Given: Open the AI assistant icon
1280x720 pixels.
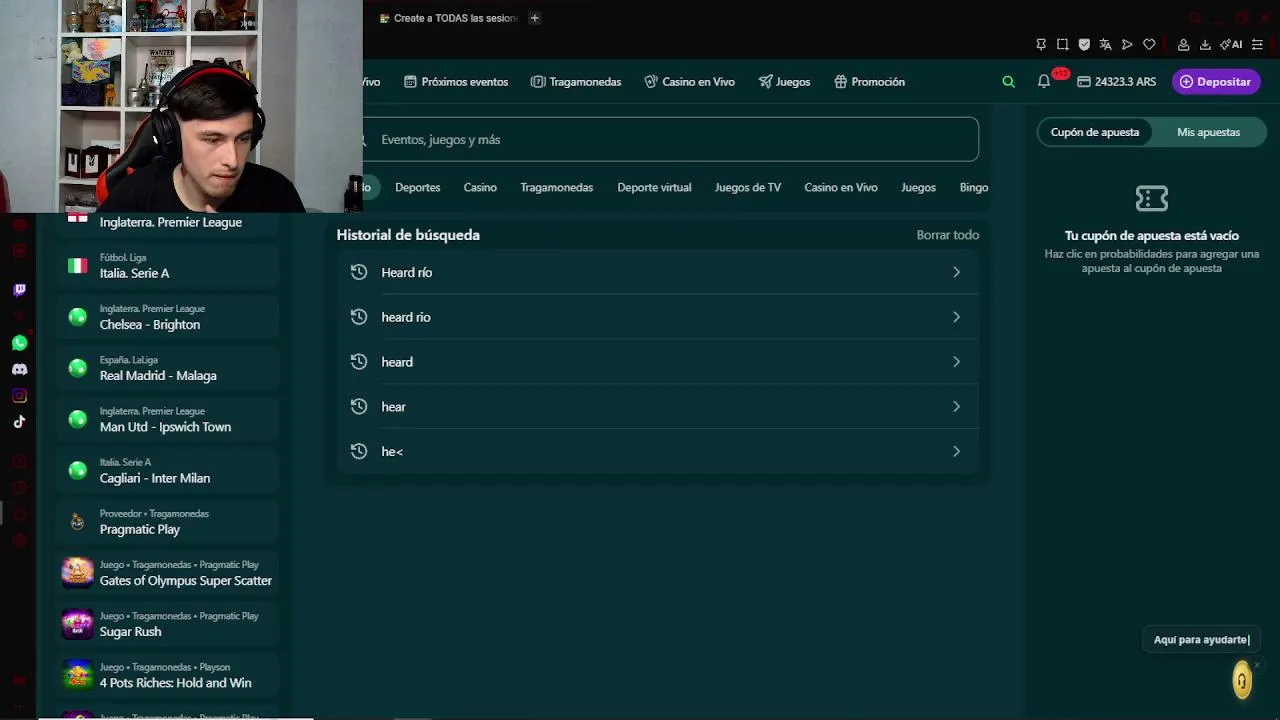Looking at the screenshot, I should 1231,44.
